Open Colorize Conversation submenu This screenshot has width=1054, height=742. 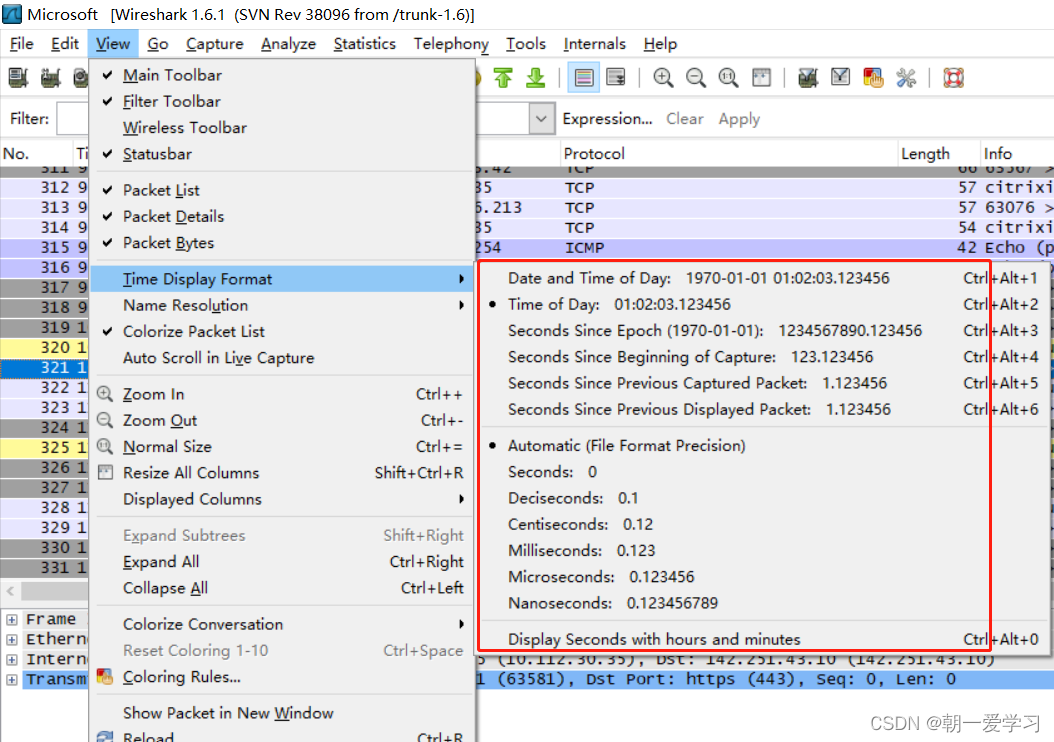(x=284, y=624)
